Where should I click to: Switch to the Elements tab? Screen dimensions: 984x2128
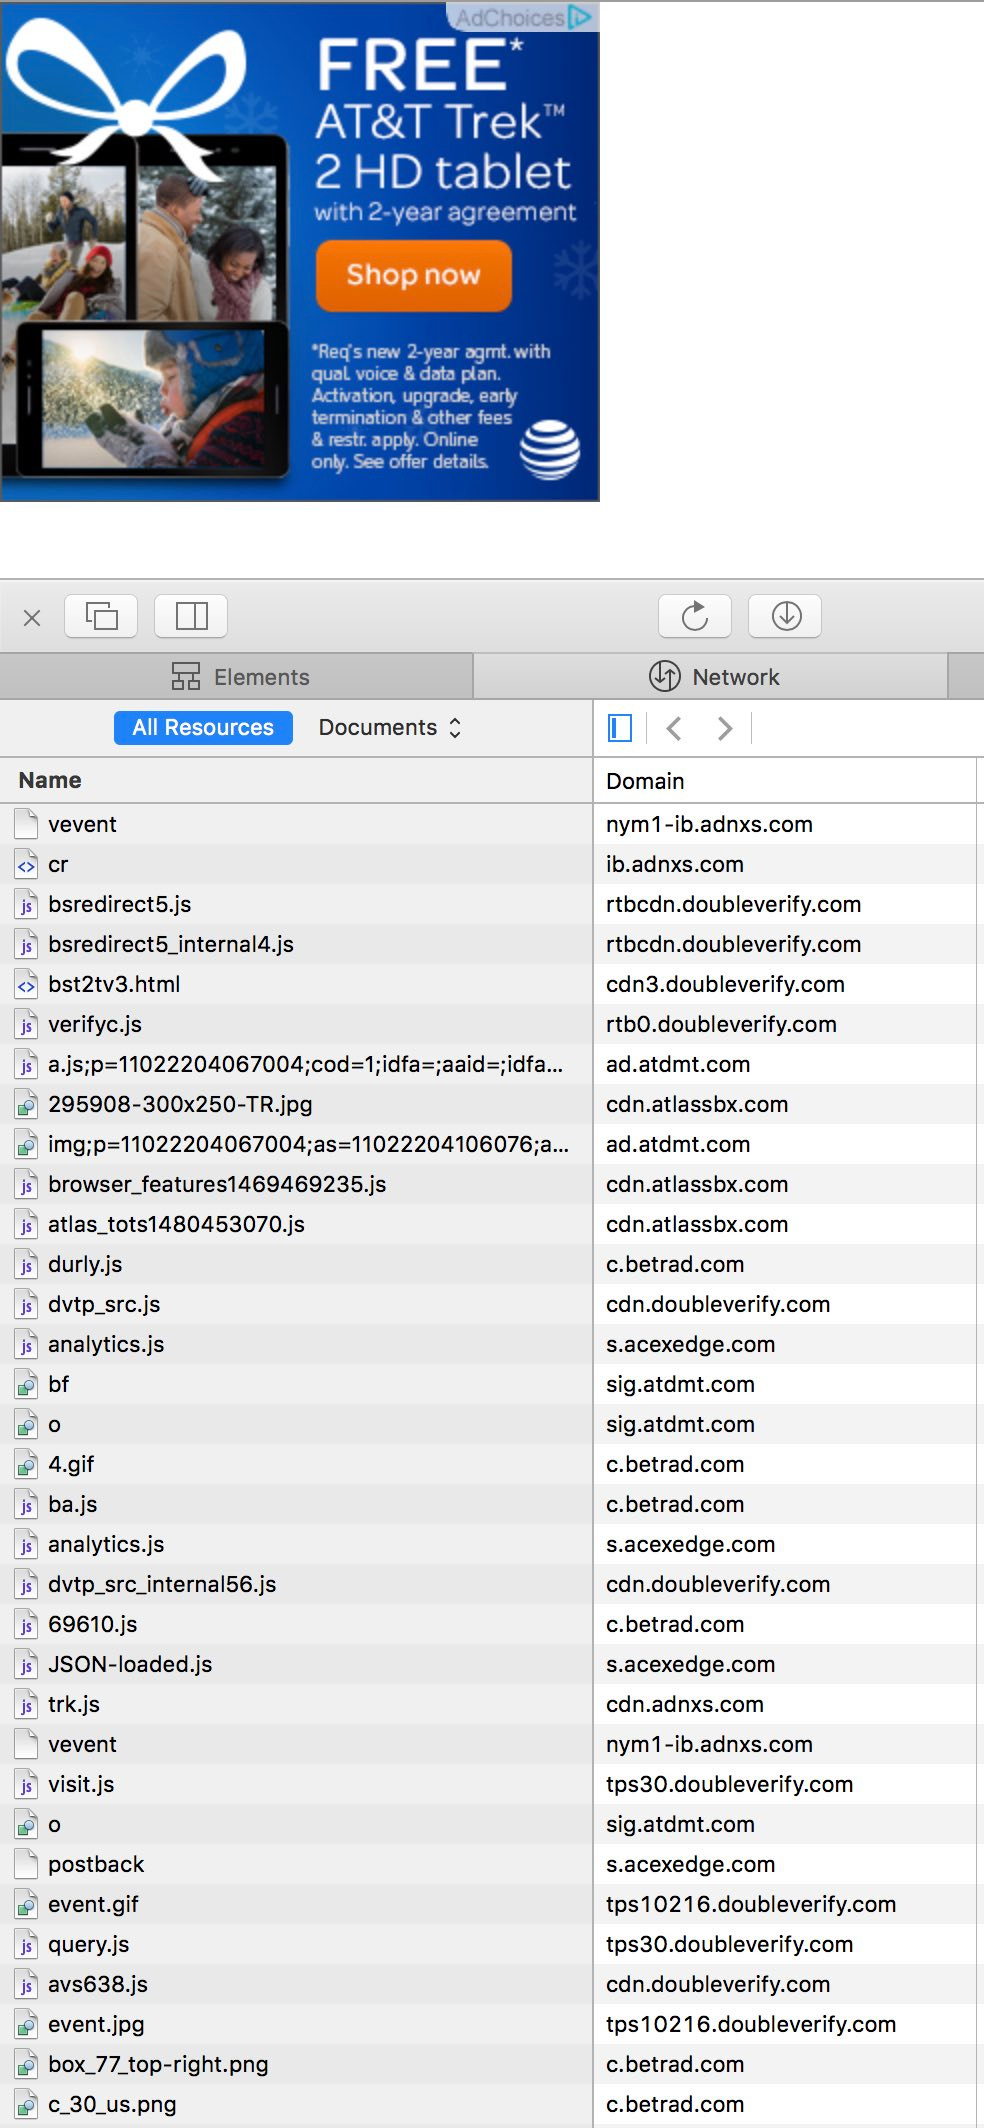click(237, 677)
